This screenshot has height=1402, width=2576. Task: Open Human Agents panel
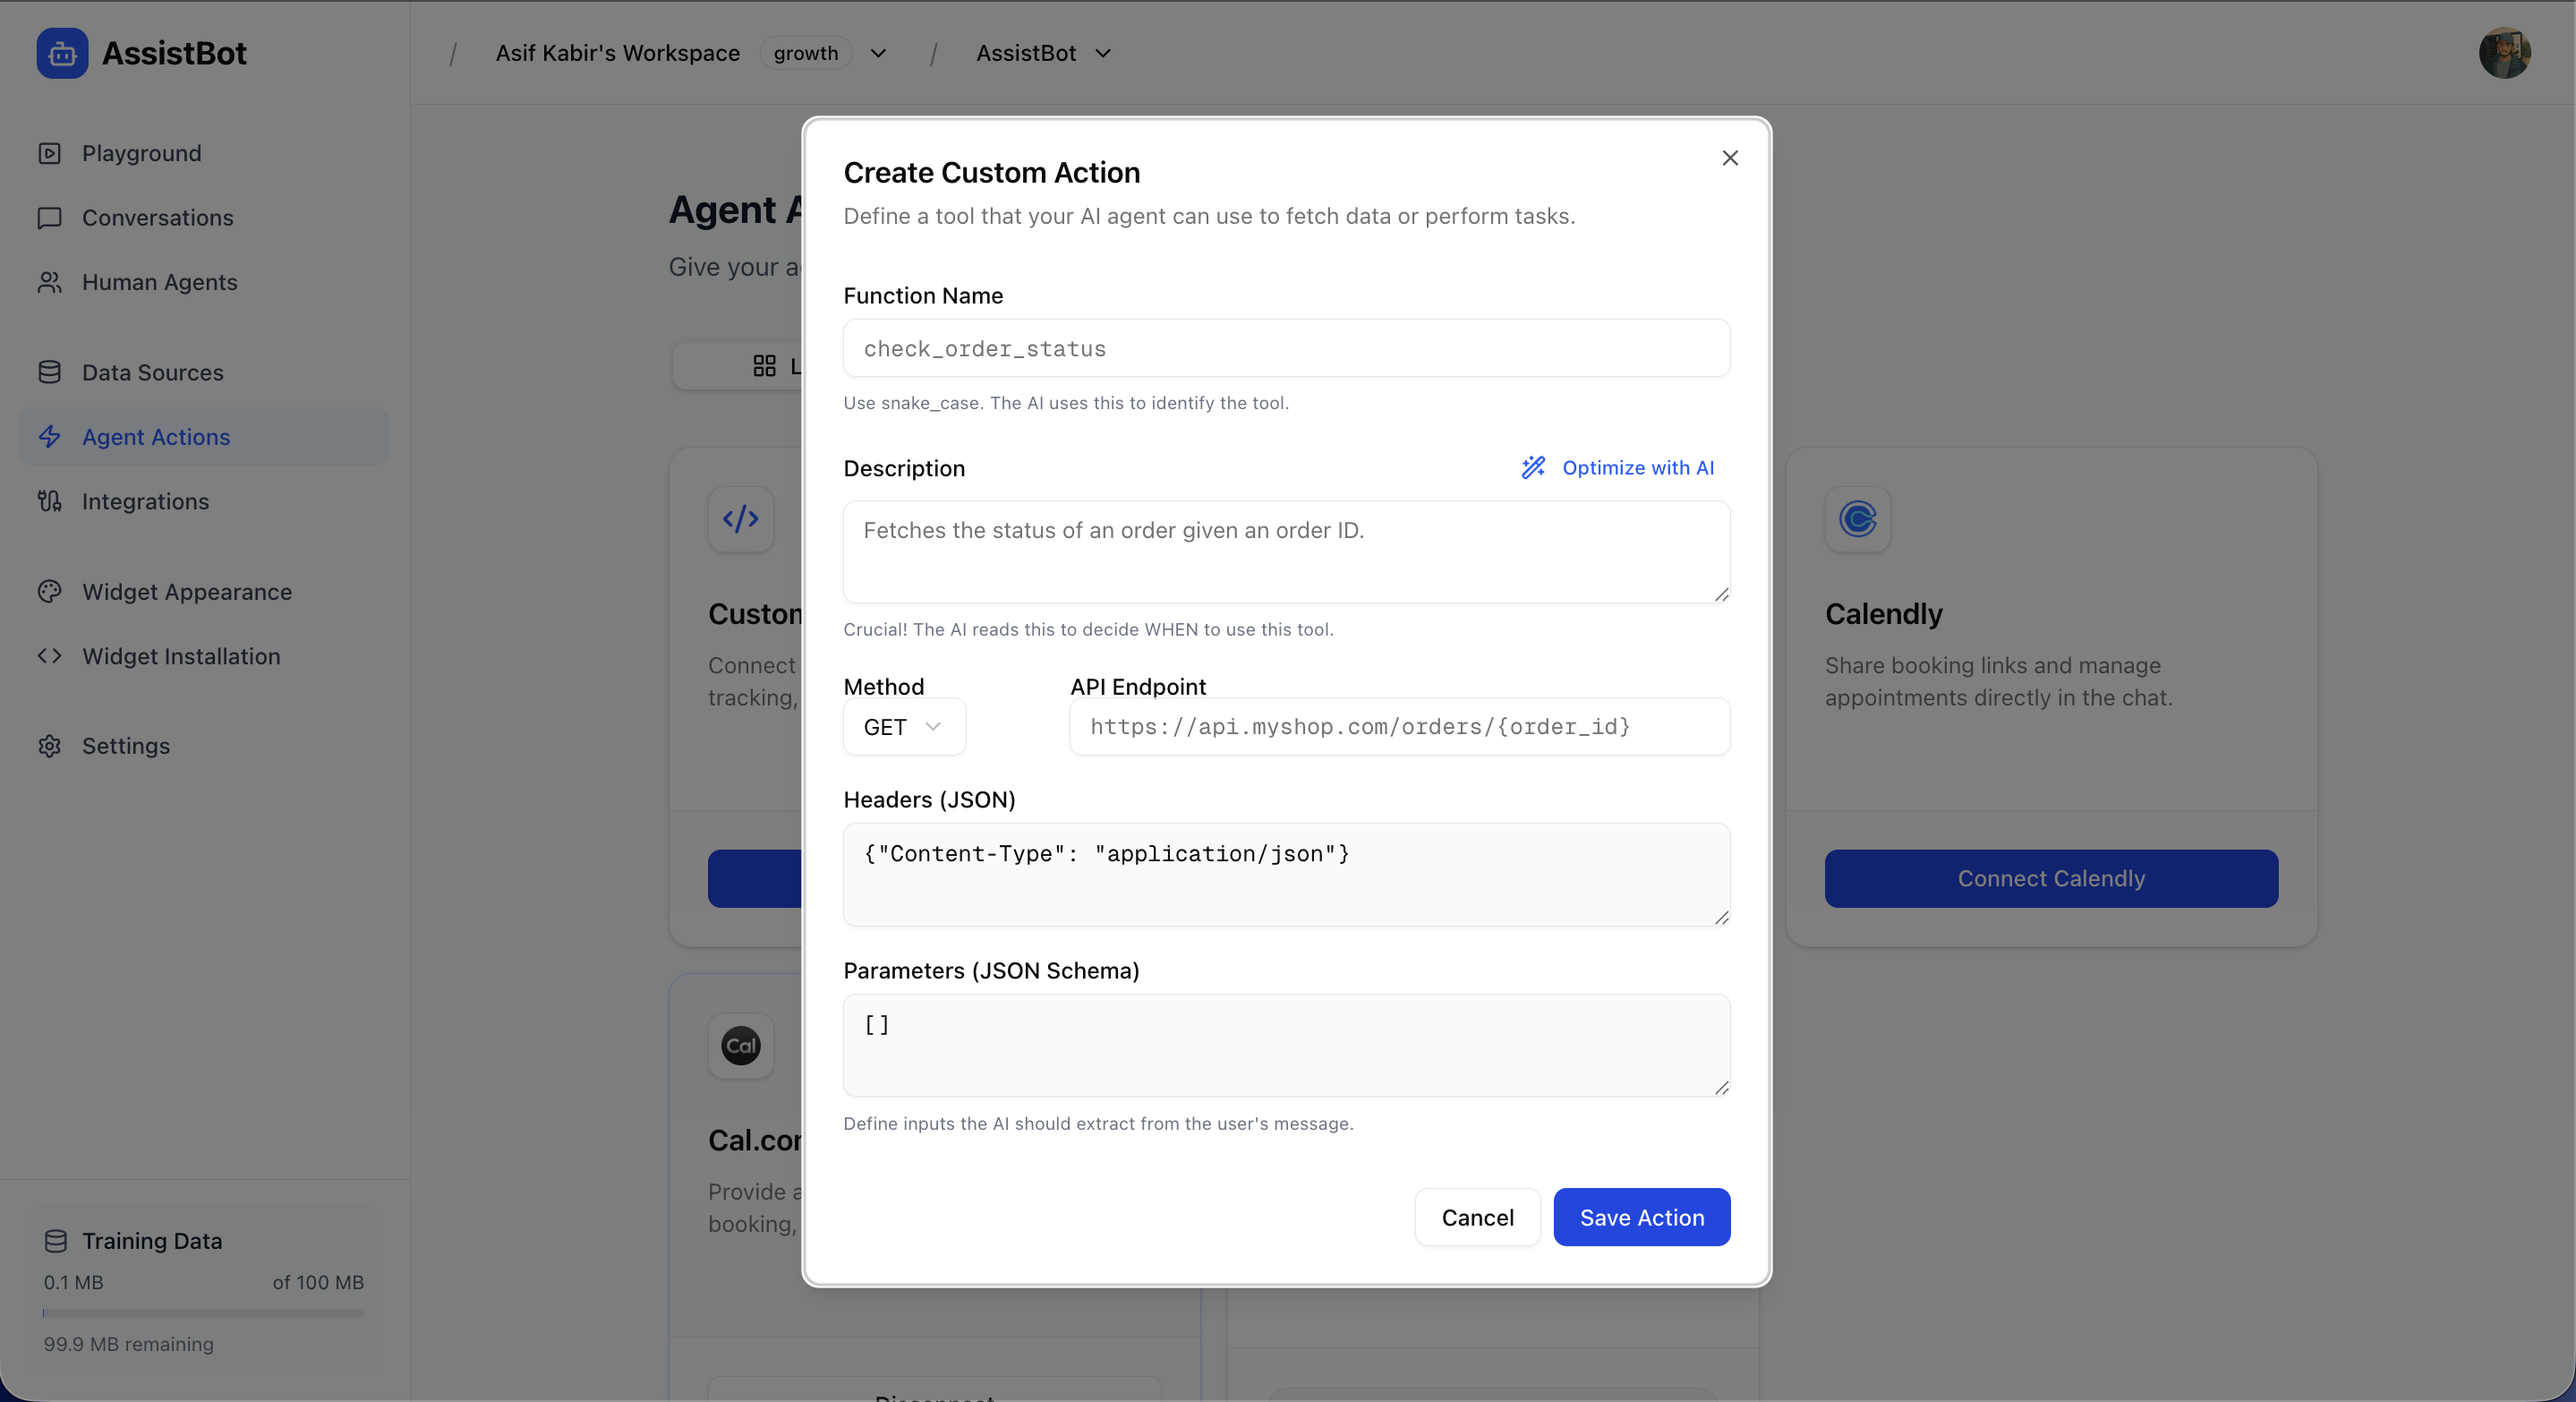(50, 282)
